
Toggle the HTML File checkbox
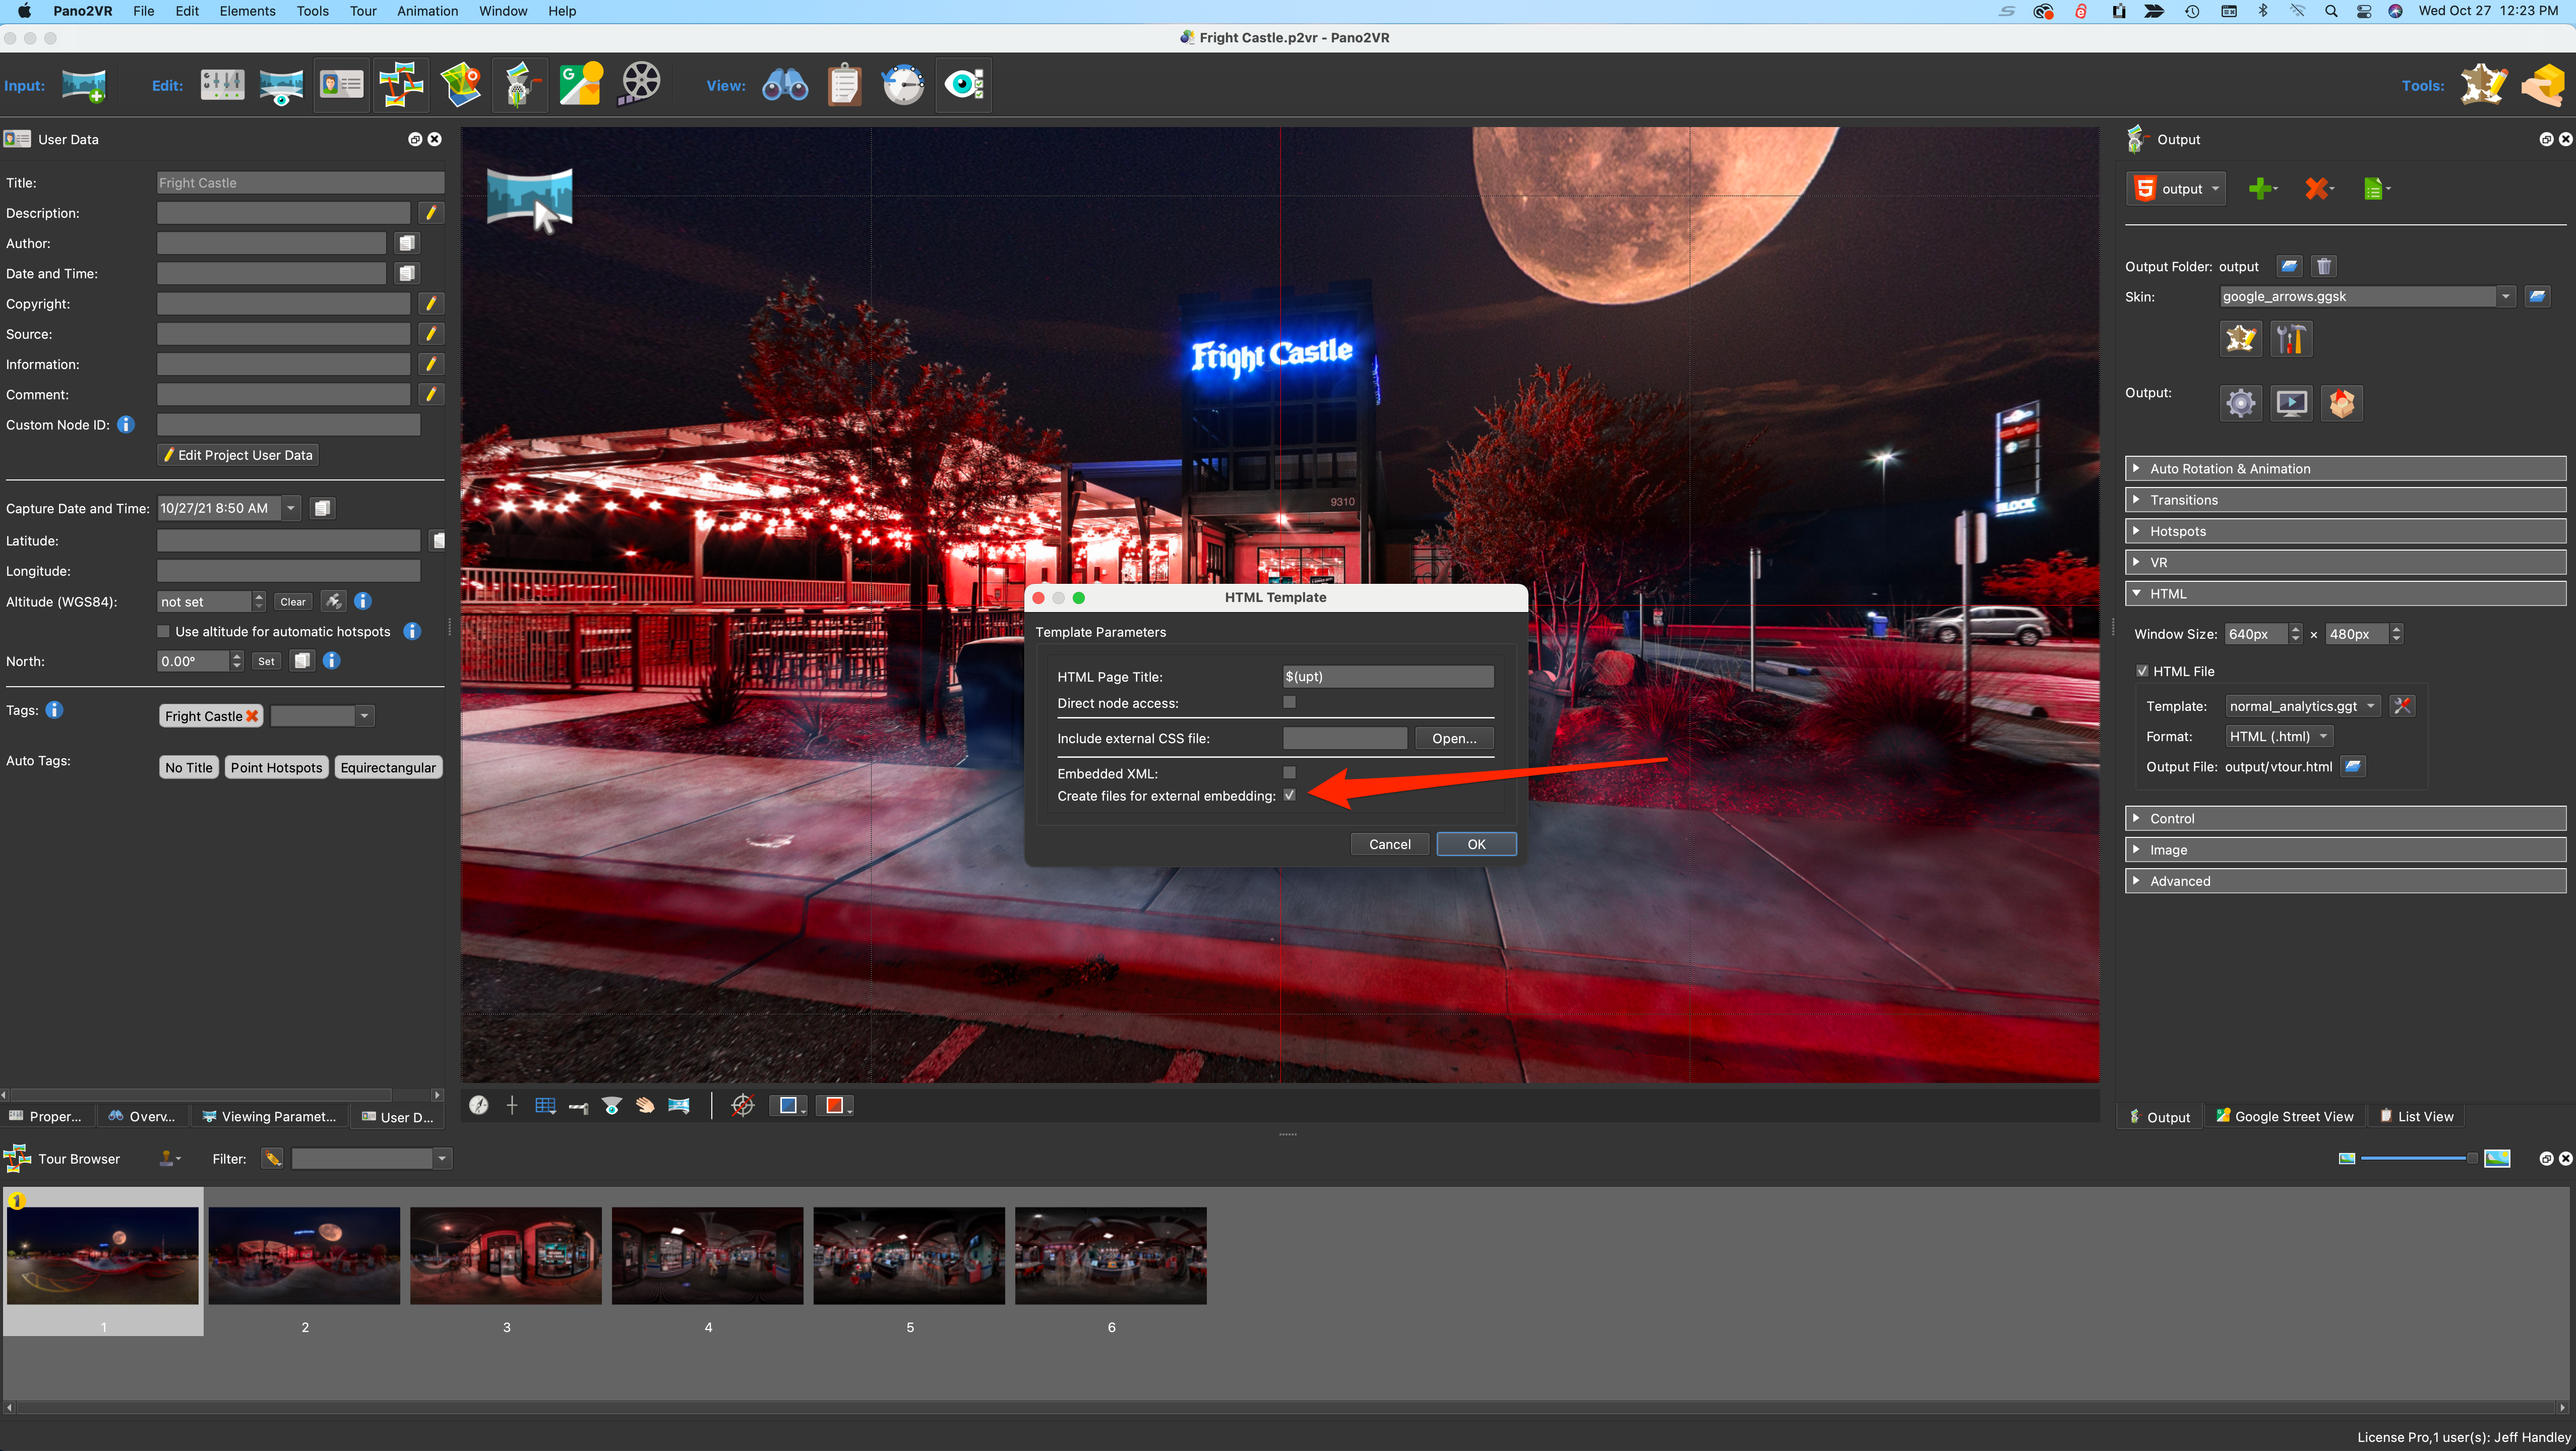tap(2142, 671)
